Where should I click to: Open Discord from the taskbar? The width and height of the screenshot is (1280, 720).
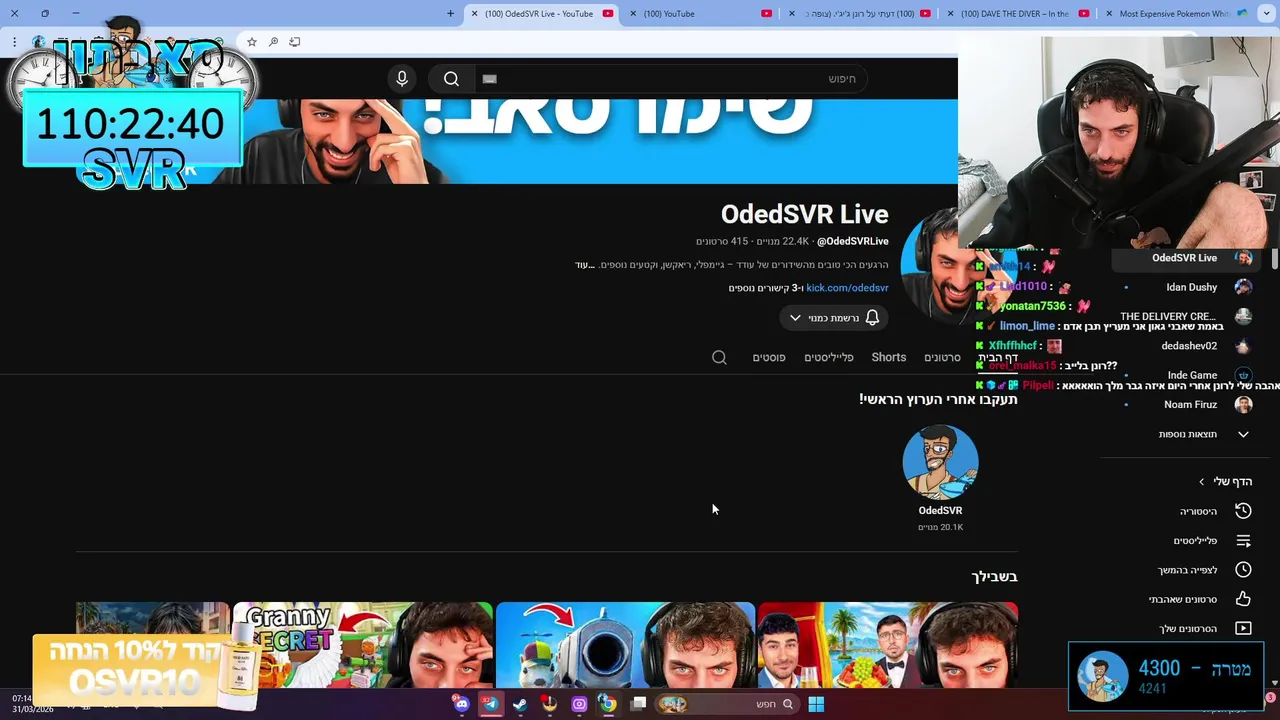click(461, 704)
